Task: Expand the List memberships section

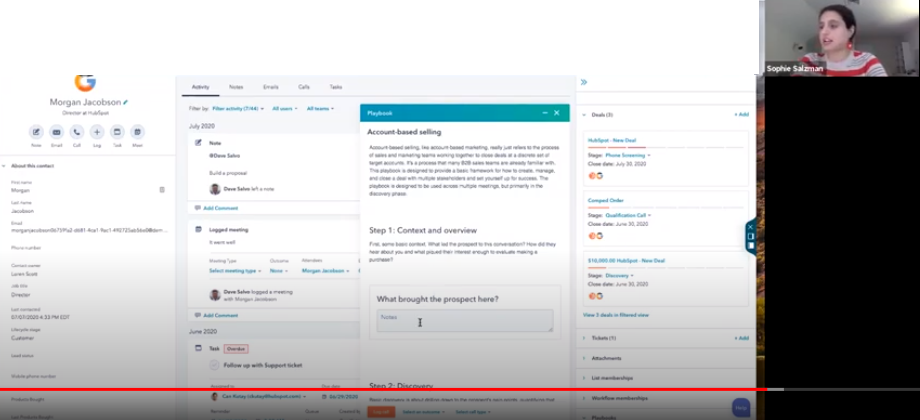Action: pyautogui.click(x=584, y=378)
